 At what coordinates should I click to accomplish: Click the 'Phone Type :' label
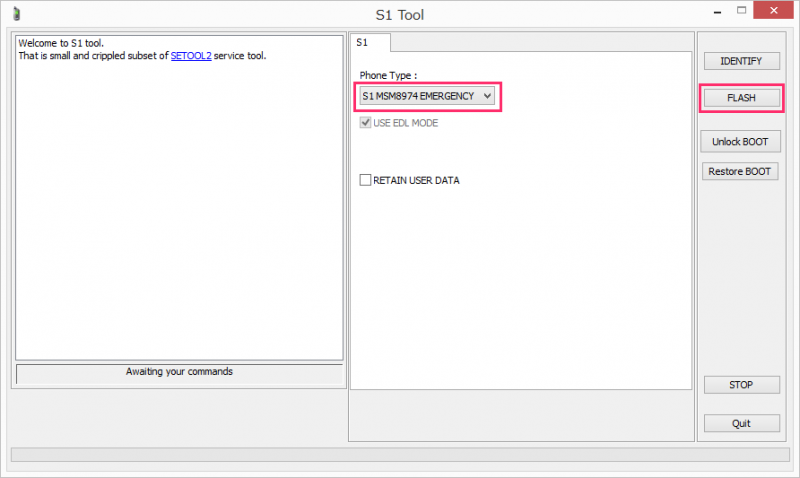click(388, 76)
